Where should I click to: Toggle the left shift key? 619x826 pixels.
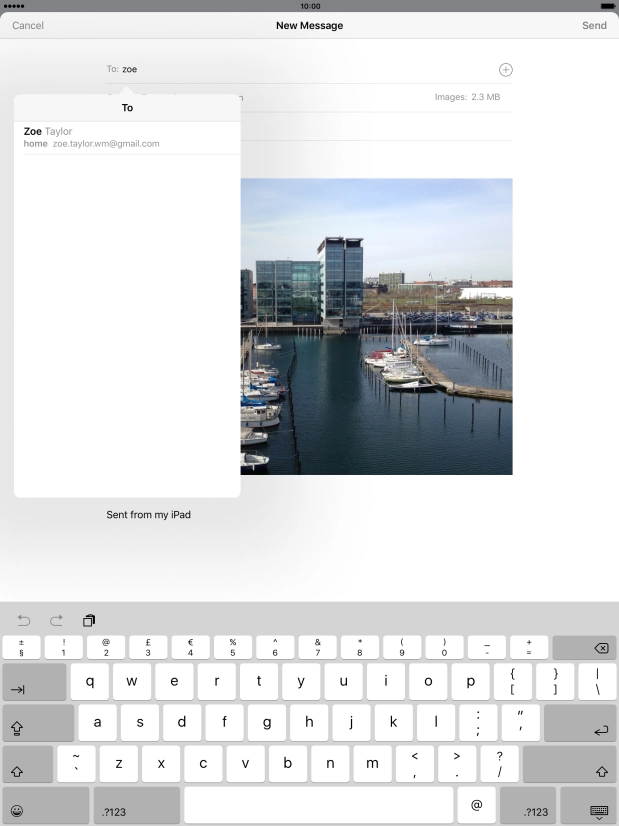(x=27, y=765)
